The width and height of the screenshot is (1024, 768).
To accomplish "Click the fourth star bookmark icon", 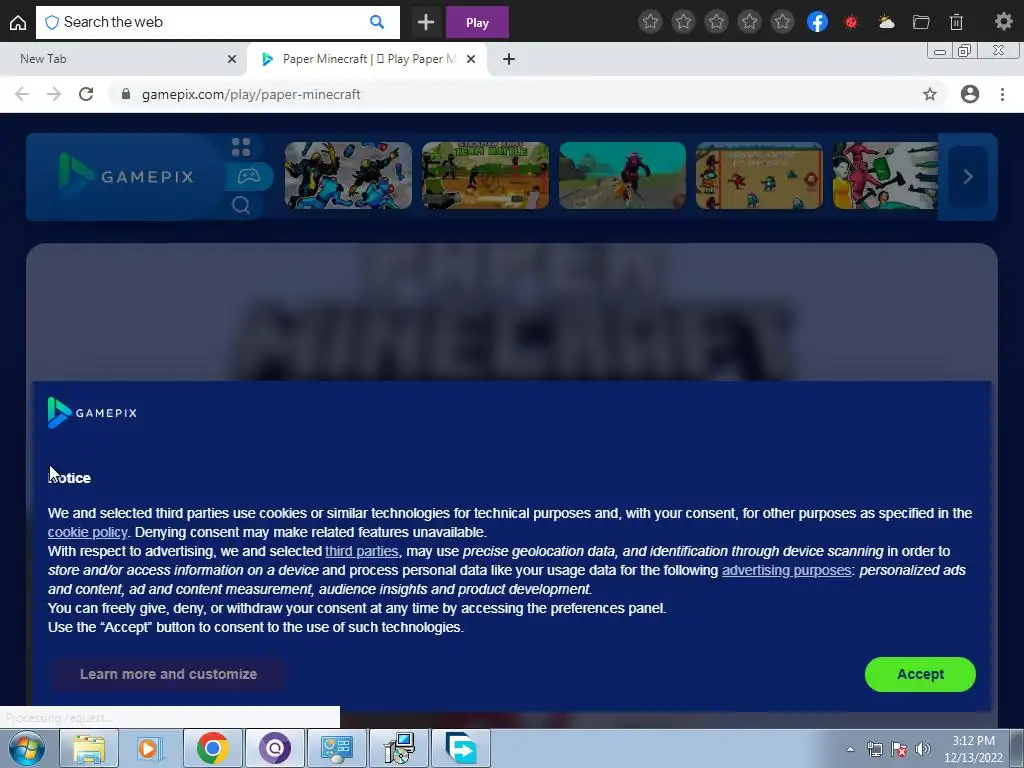I will point(749,22).
